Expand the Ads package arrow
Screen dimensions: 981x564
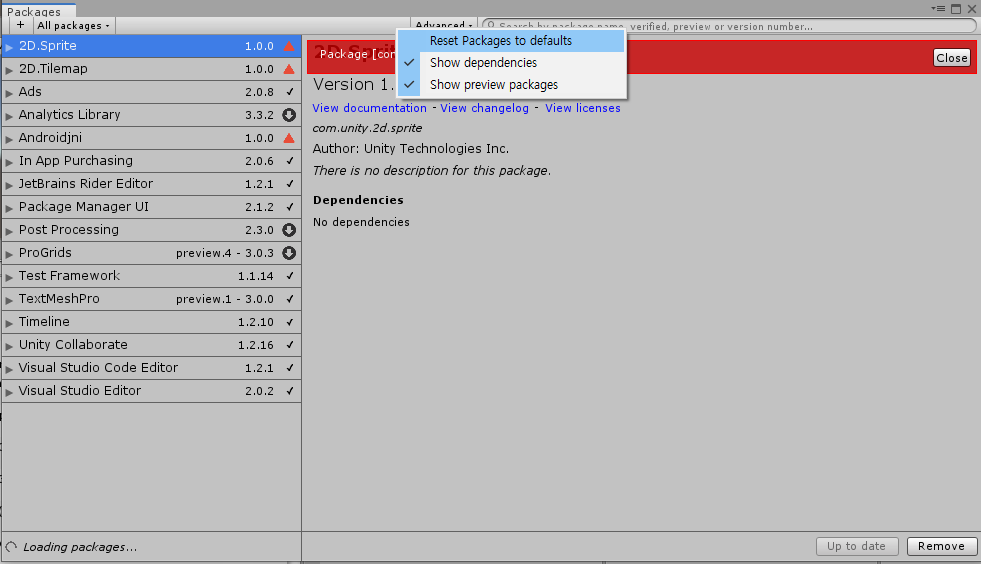point(9,93)
